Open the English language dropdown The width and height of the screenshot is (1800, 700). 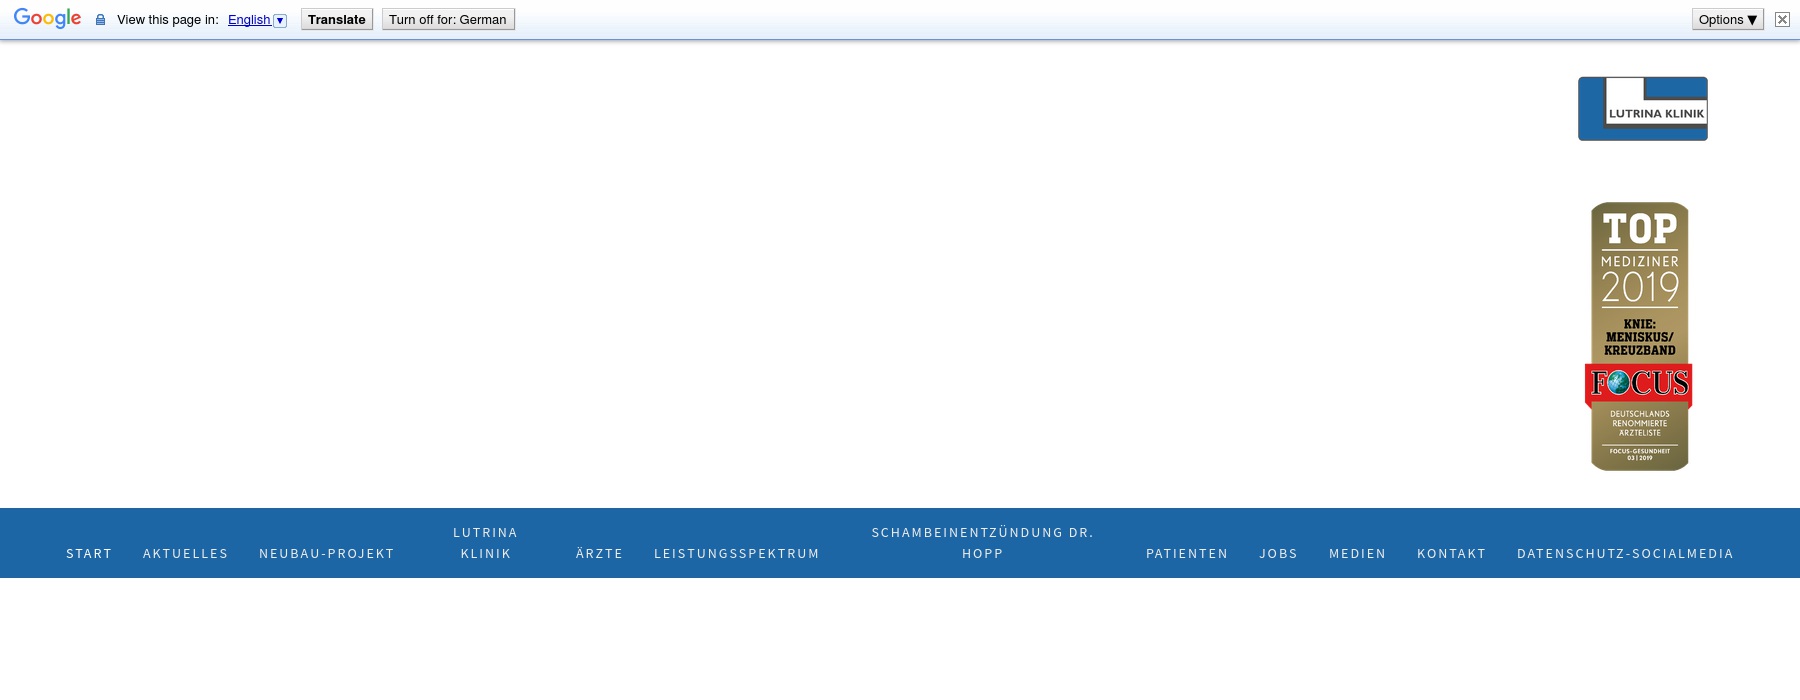coord(257,20)
